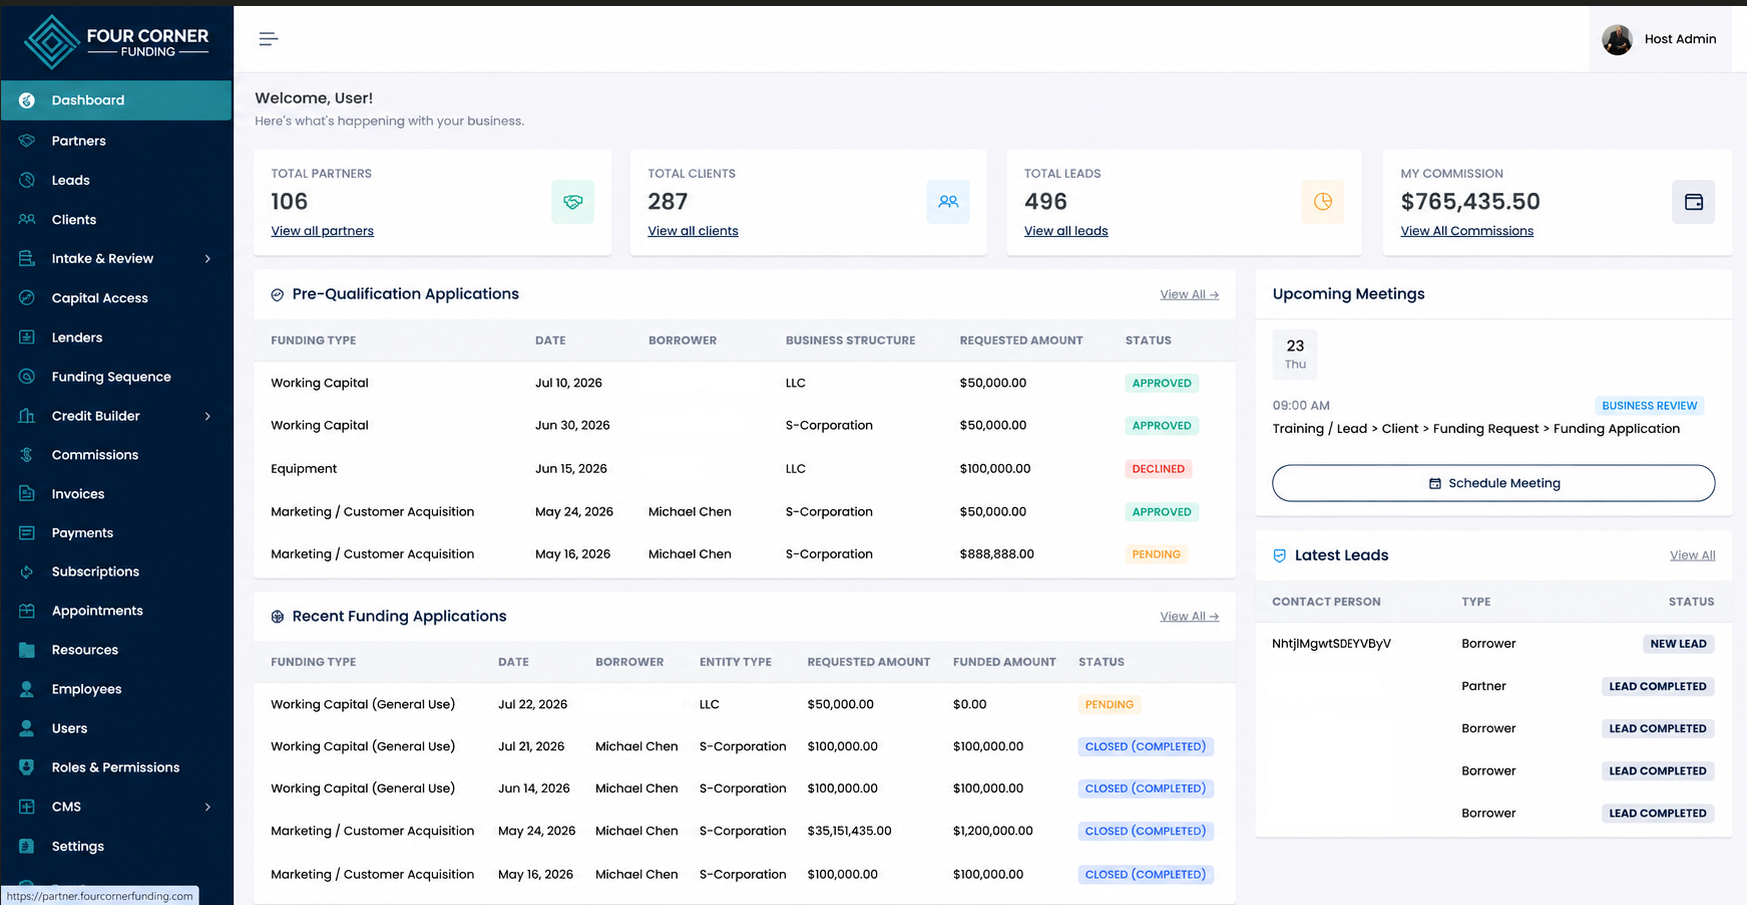Click the $1,200,000.00 funded amount
Screen dimensions: 1747x905
pos(993,831)
